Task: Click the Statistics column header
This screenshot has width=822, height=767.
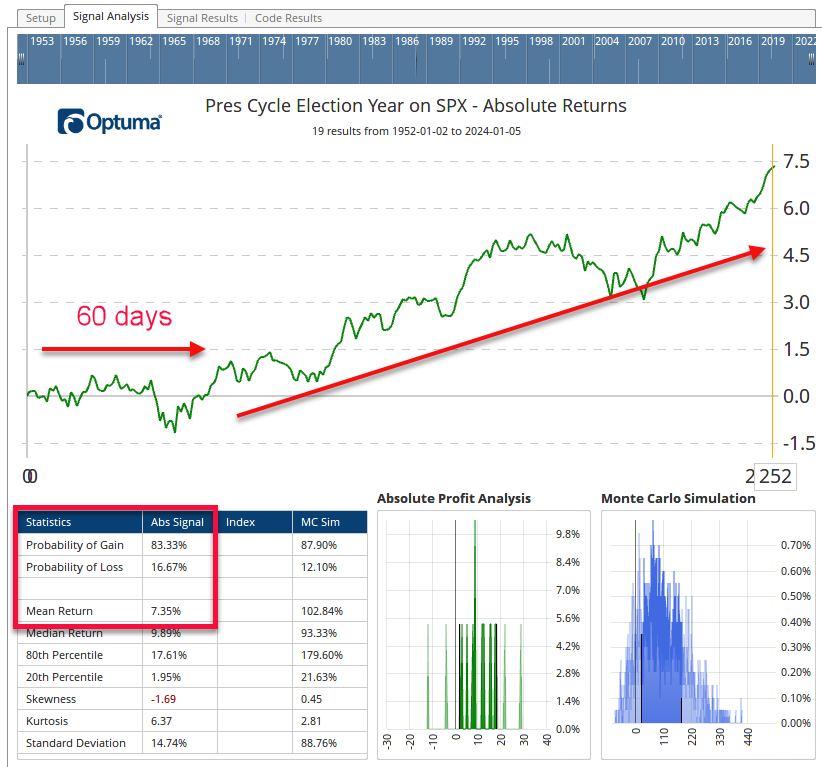Action: coord(48,522)
